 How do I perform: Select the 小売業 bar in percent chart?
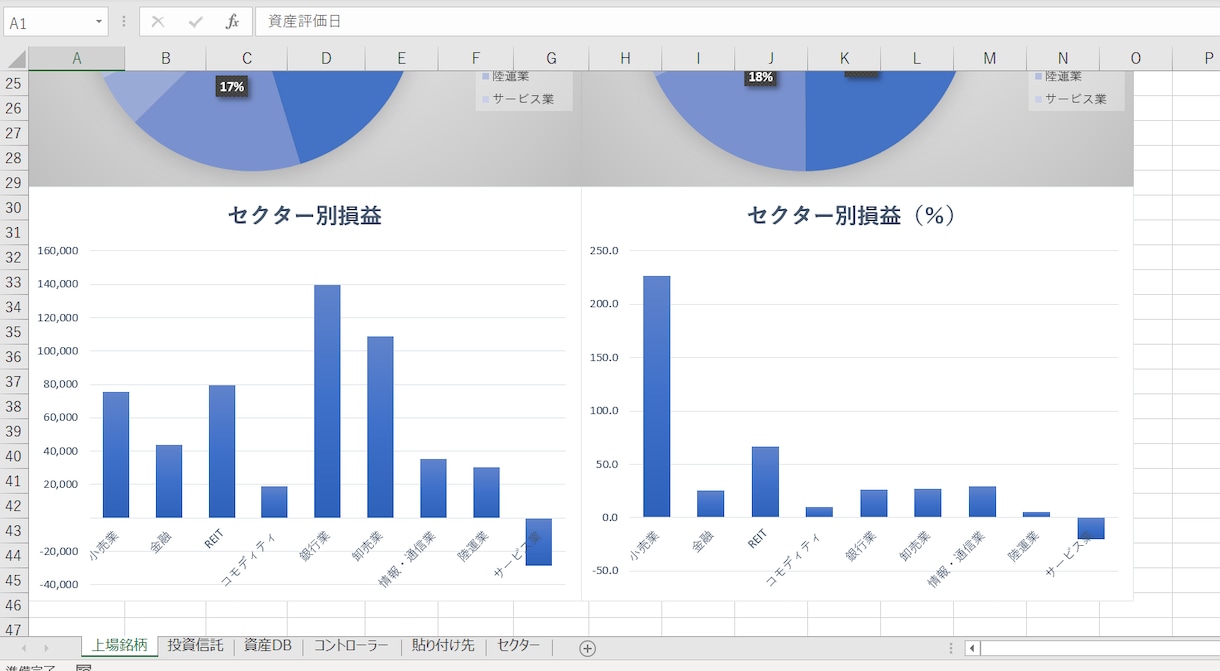656,396
